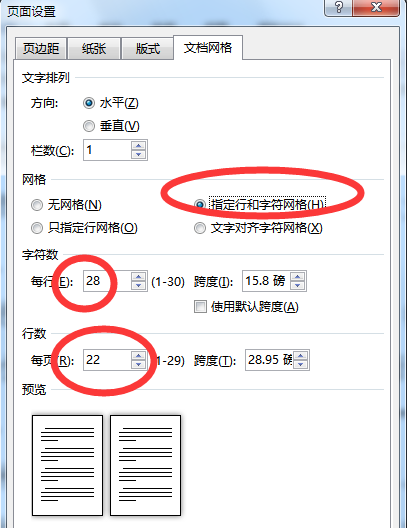Choose 文字对齐字符网格 radio option
Image resolution: width=407 pixels, height=528 pixels.
(x=200, y=228)
